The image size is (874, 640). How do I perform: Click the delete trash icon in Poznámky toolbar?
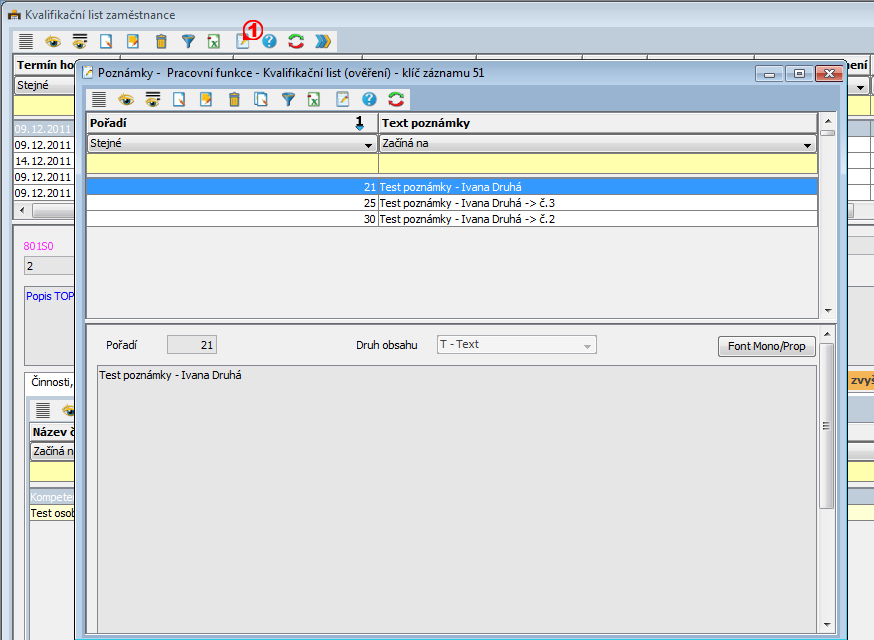tap(234, 99)
